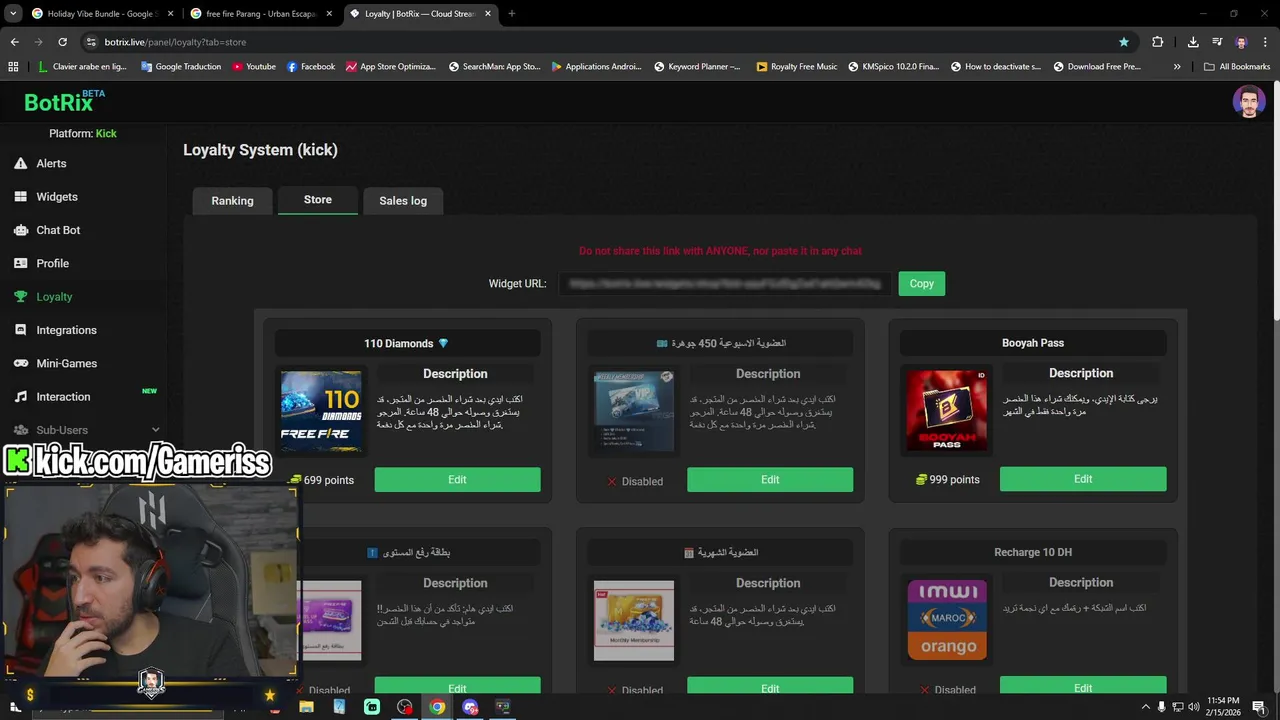Image resolution: width=1280 pixels, height=720 pixels.
Task: Open the Royalty Free Music bookmark
Action: point(797,67)
